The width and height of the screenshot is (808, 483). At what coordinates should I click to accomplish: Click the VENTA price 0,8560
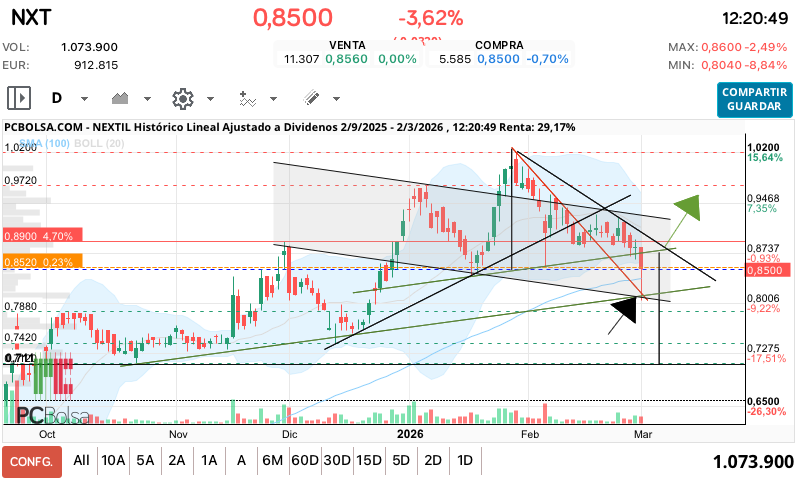pos(346,59)
